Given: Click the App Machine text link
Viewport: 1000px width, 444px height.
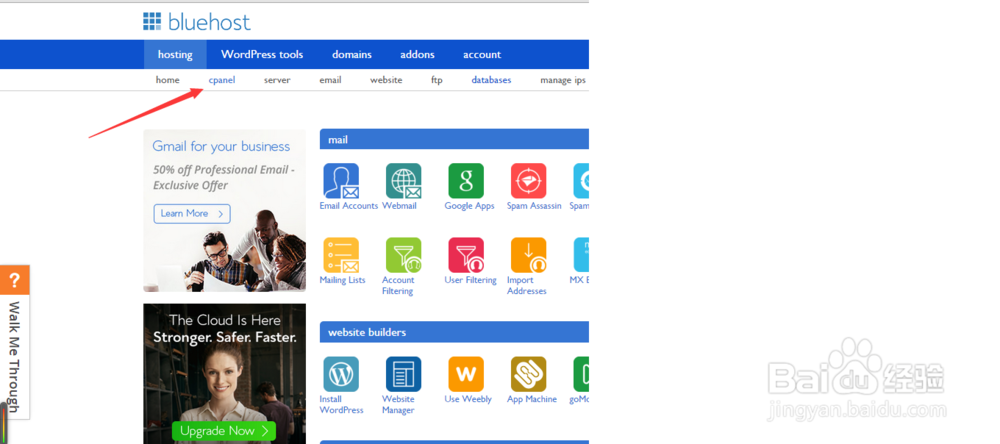Looking at the screenshot, I should click(x=532, y=399).
